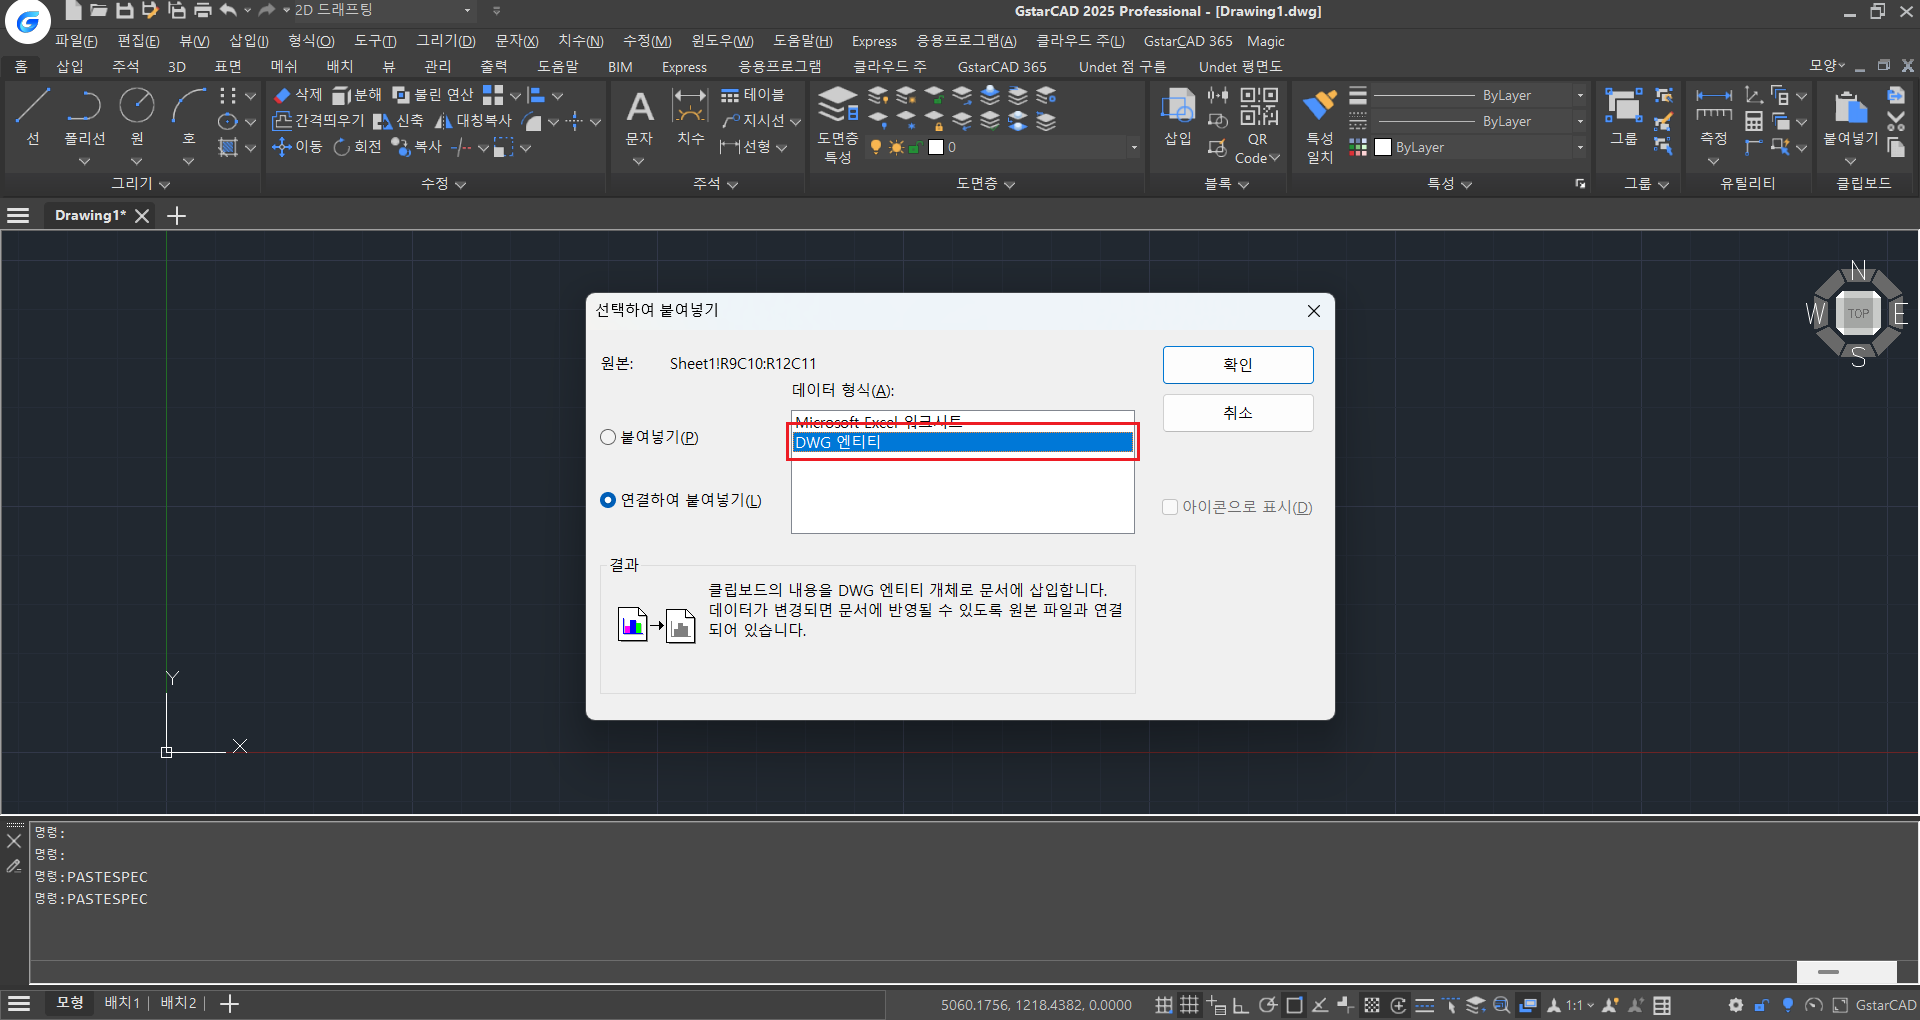Screen dimensions: 1920x1020
Task: Open the Text (문자) annotation tool
Action: point(639,118)
